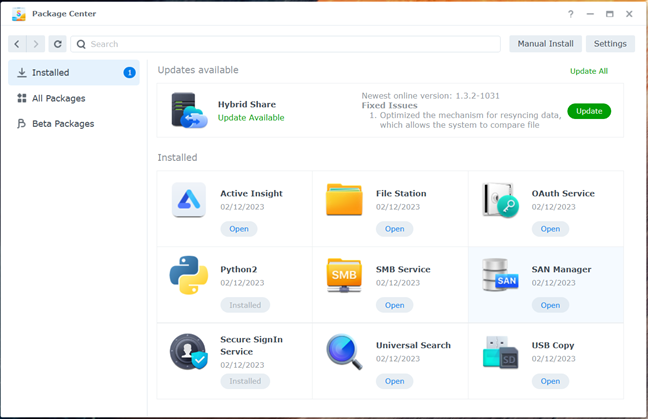Click the update count badge on Installed
This screenshot has width=648, height=419.
point(129,73)
